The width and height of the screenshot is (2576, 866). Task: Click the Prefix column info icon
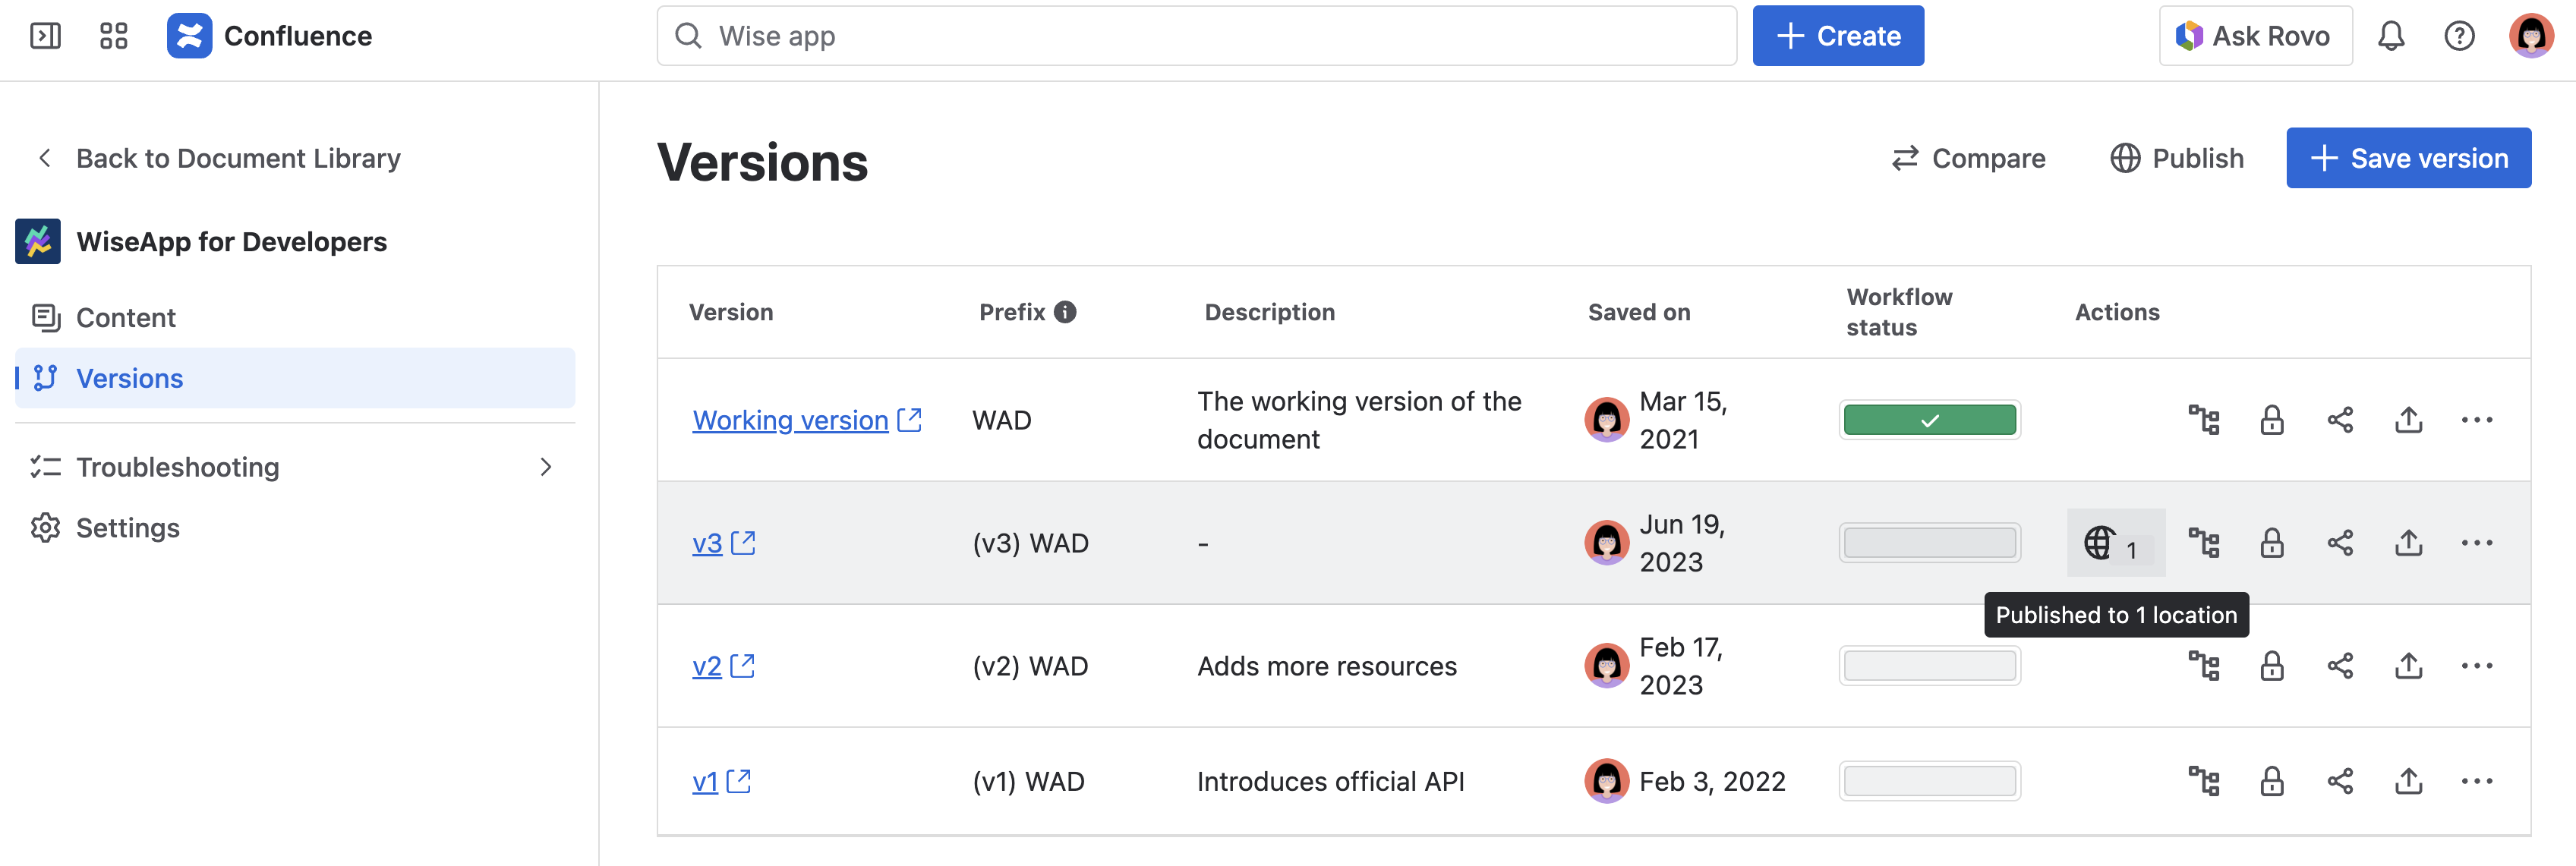1065,311
